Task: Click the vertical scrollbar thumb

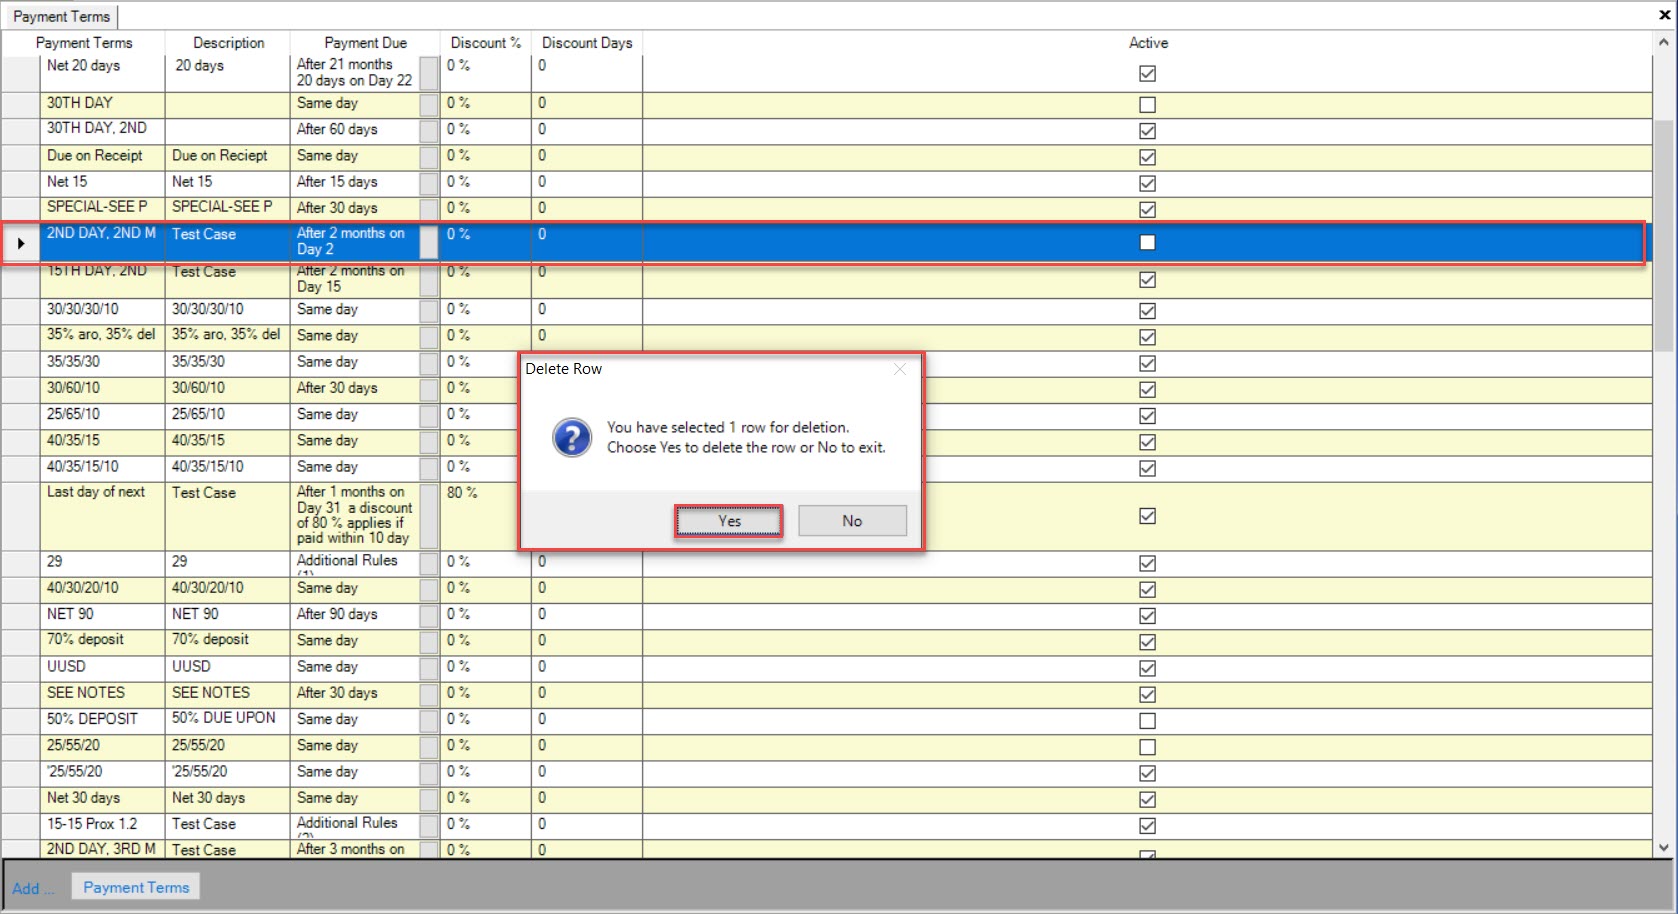Action: tap(1664, 235)
